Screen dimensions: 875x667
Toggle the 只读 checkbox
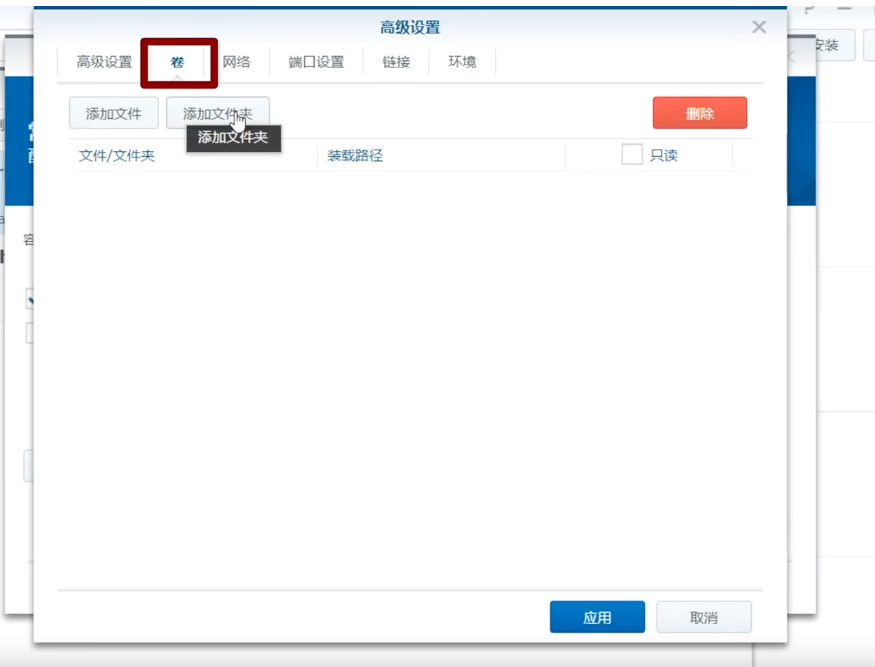tap(630, 155)
